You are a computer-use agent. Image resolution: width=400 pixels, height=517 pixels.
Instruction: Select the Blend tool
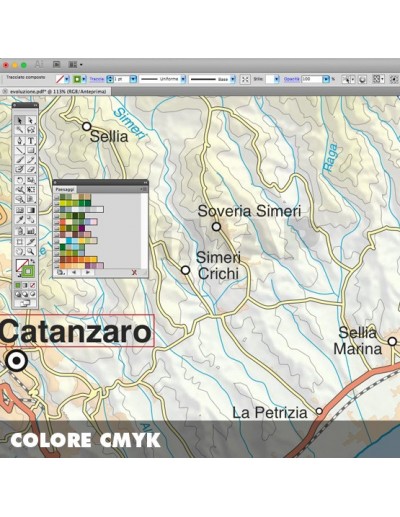point(30,220)
